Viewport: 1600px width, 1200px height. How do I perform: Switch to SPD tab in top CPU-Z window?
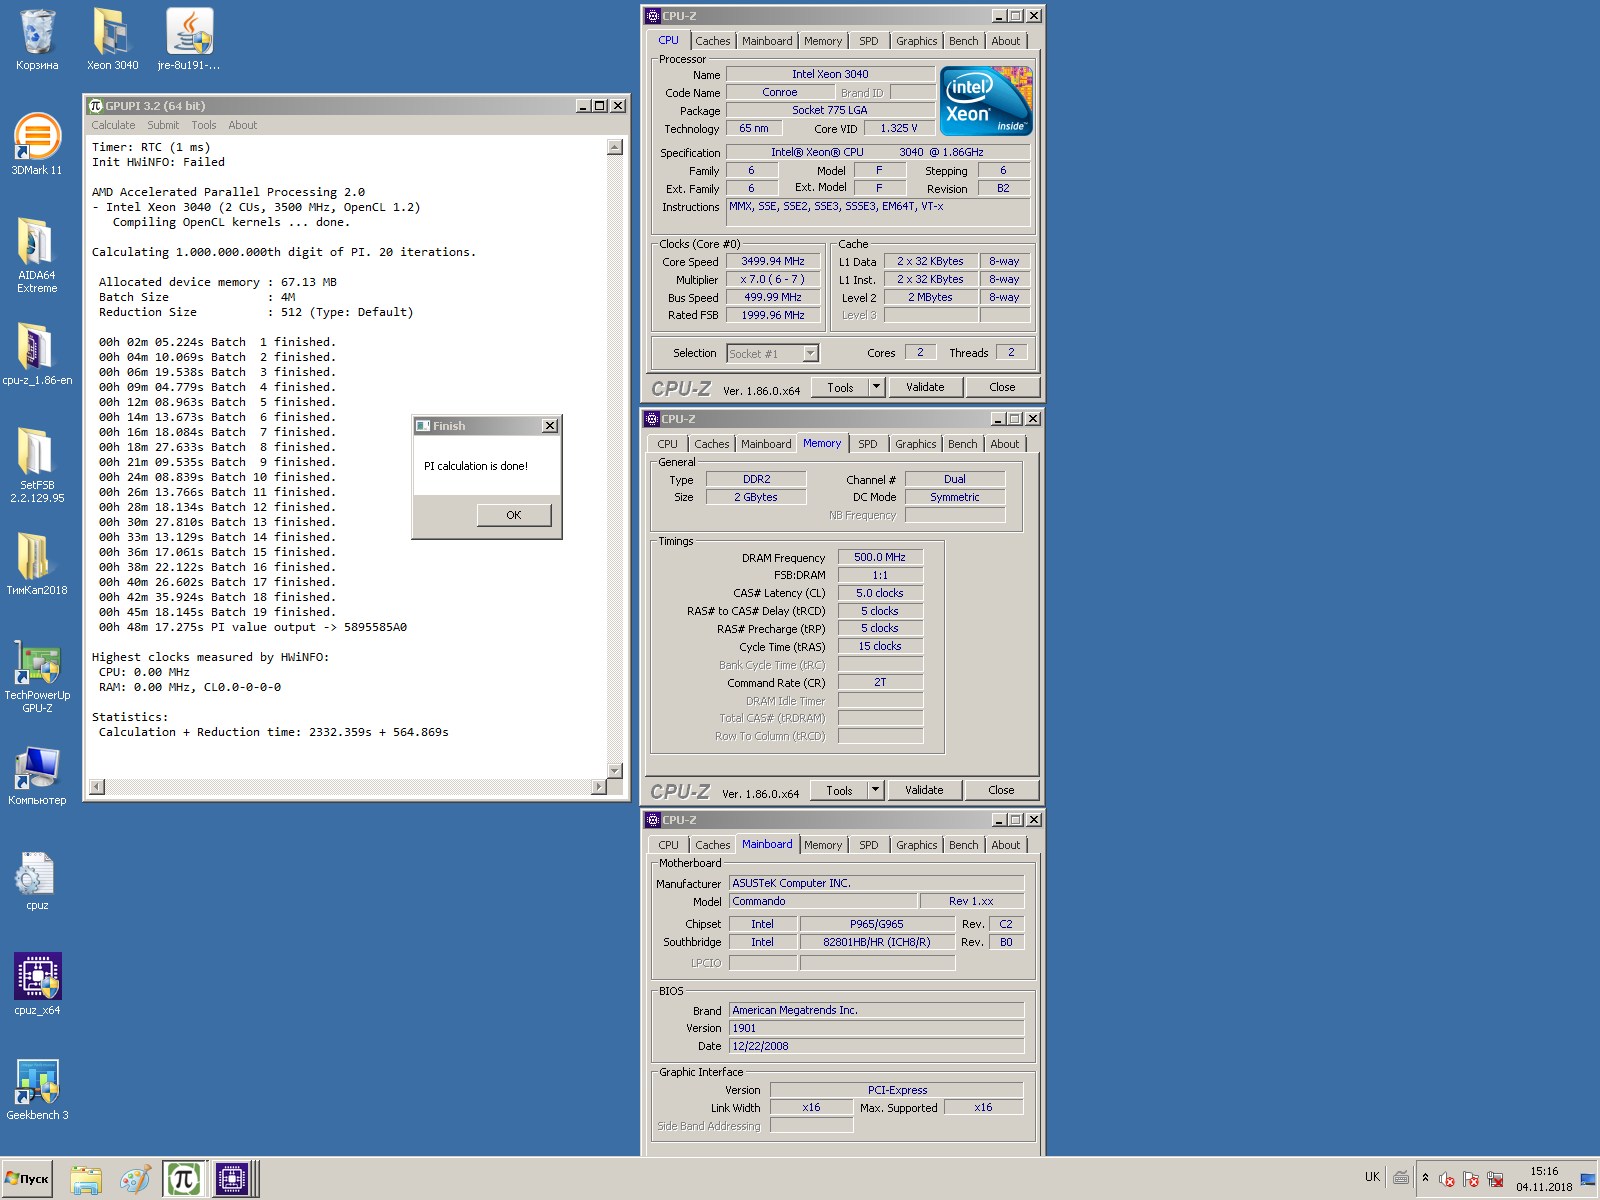coord(869,41)
